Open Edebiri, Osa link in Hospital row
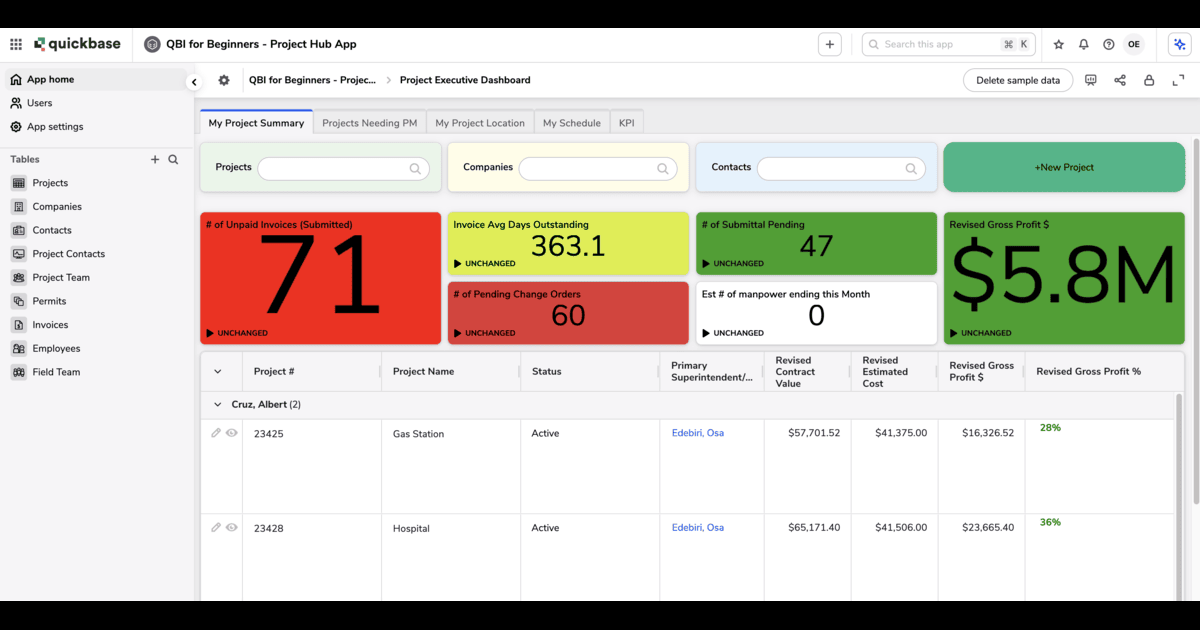 (x=698, y=527)
